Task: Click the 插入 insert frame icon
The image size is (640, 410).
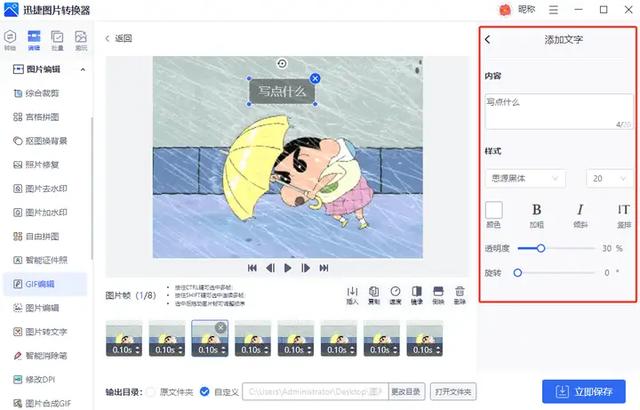Action: tap(352, 295)
